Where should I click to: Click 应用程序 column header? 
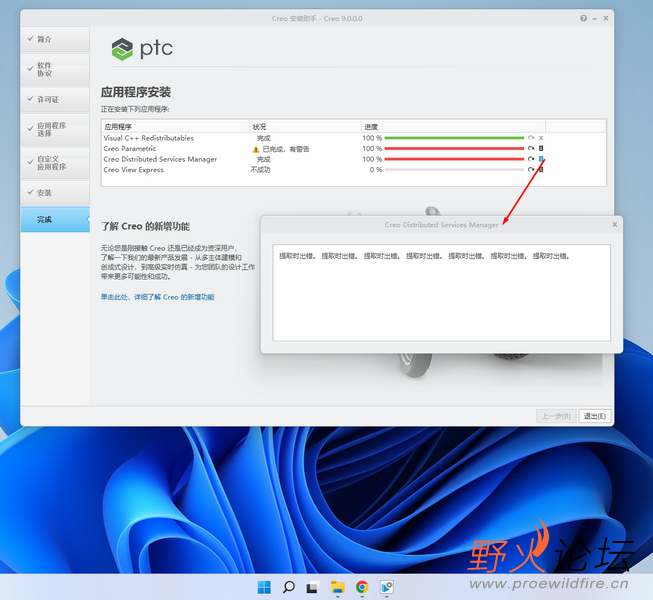(175, 127)
